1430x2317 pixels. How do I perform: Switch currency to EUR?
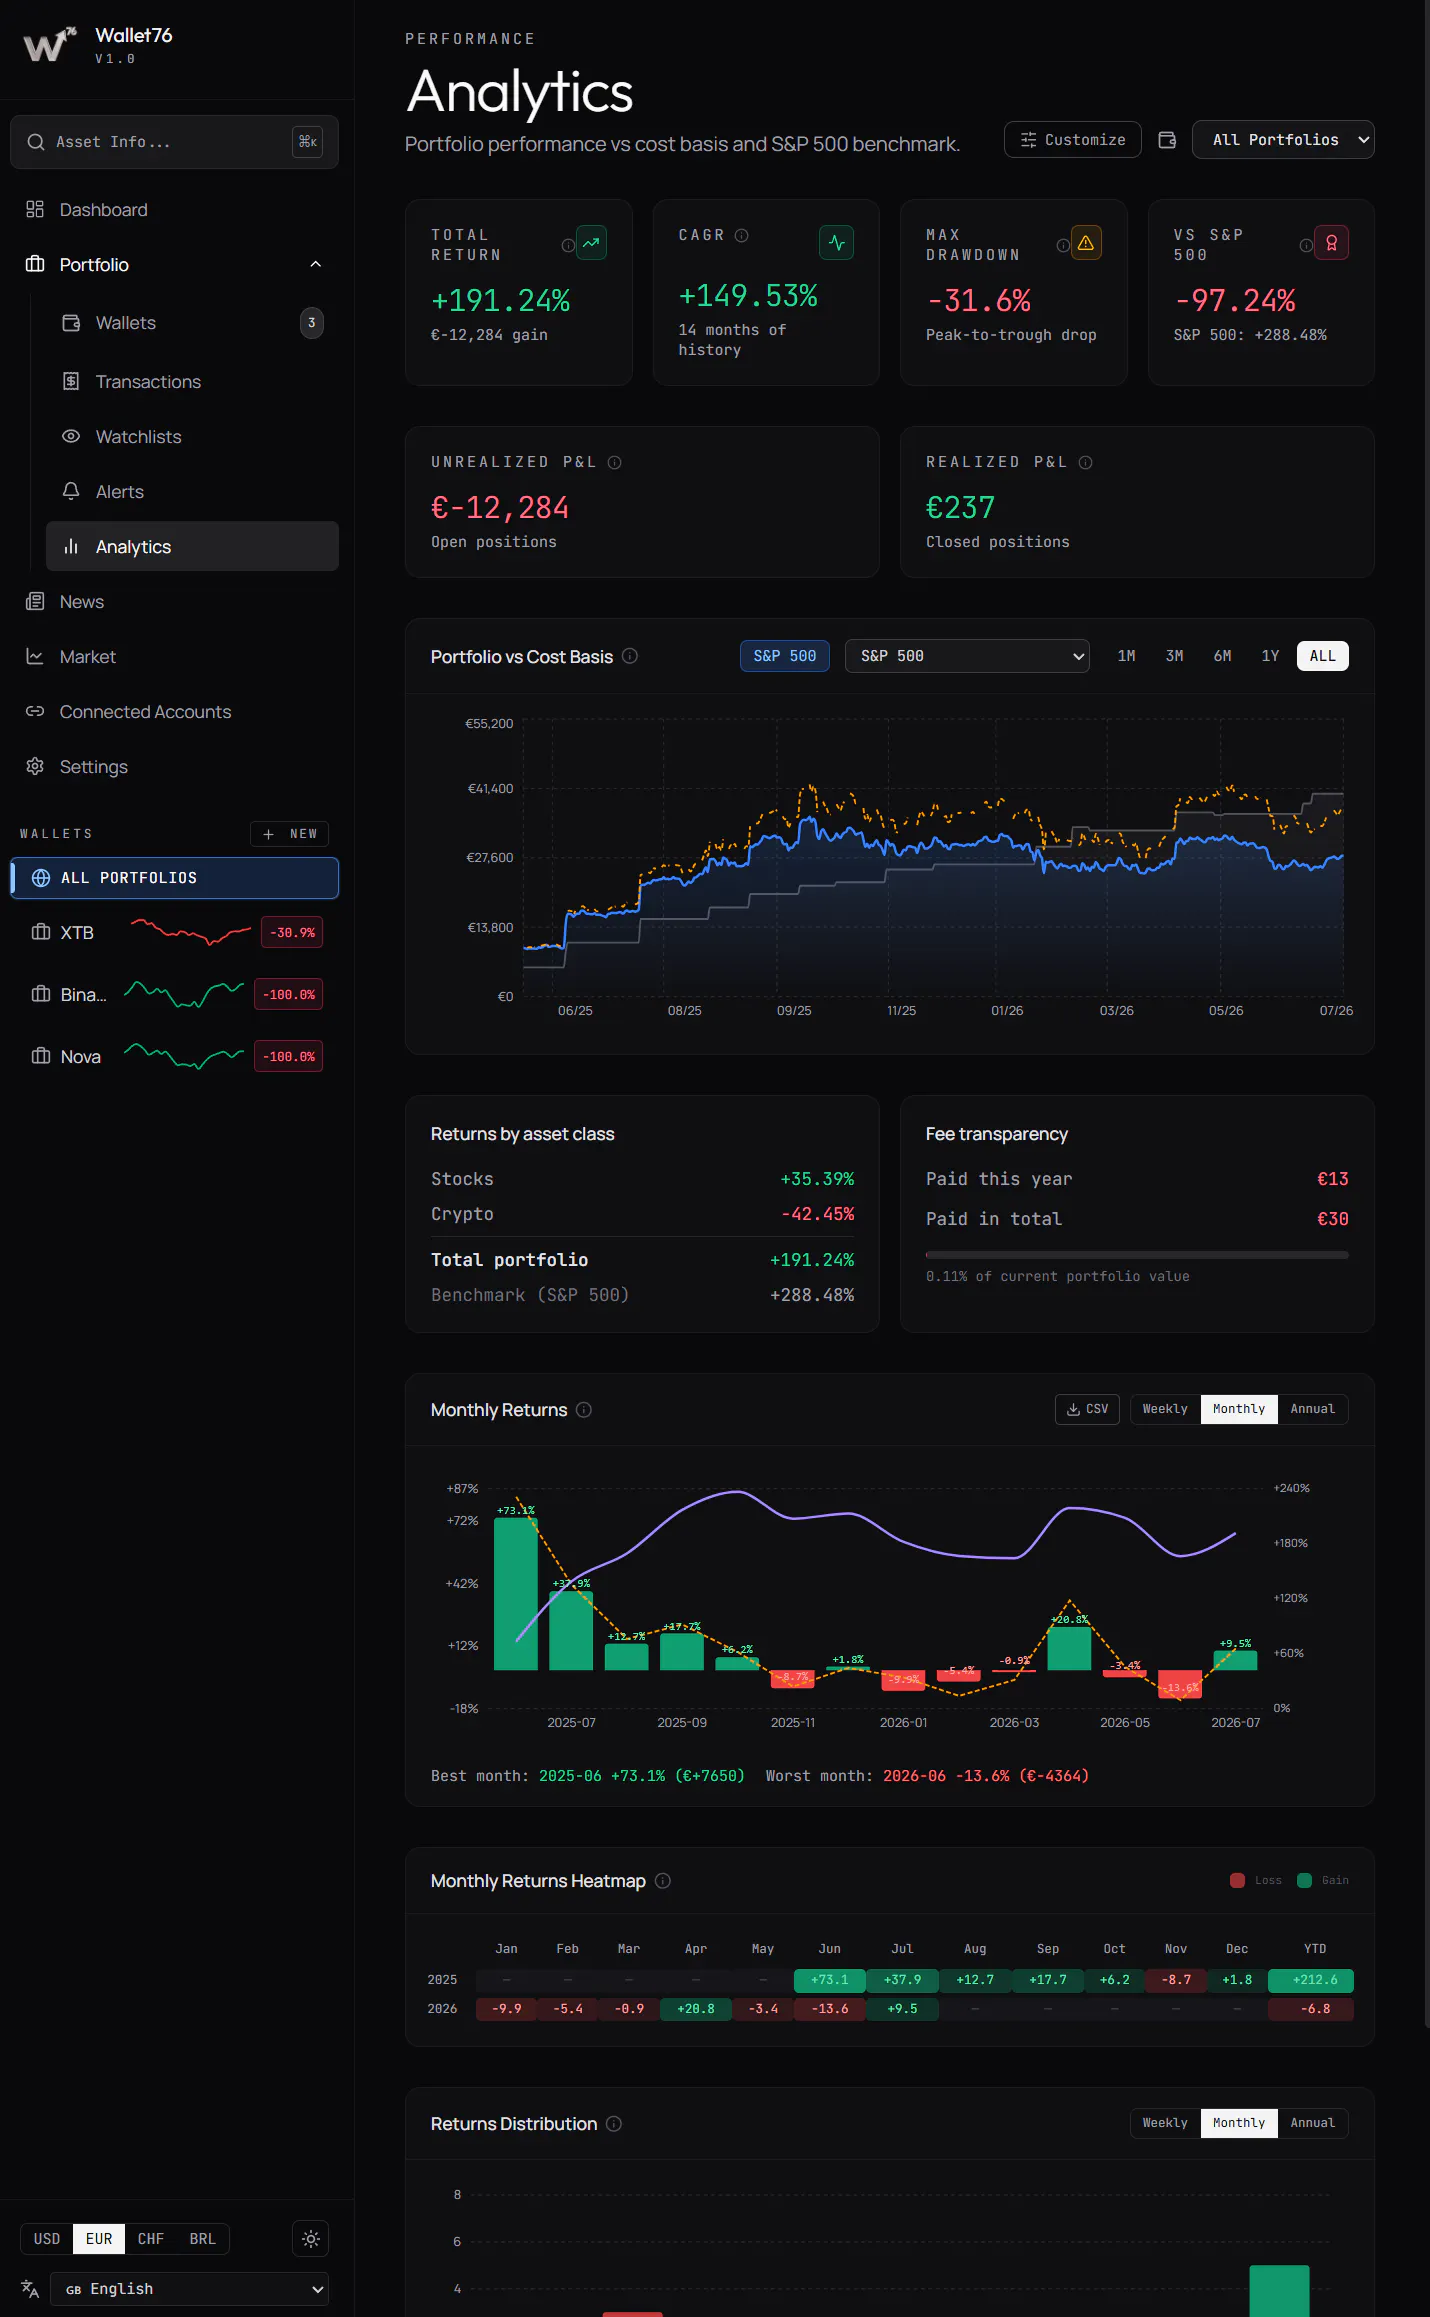pyautogui.click(x=99, y=2239)
